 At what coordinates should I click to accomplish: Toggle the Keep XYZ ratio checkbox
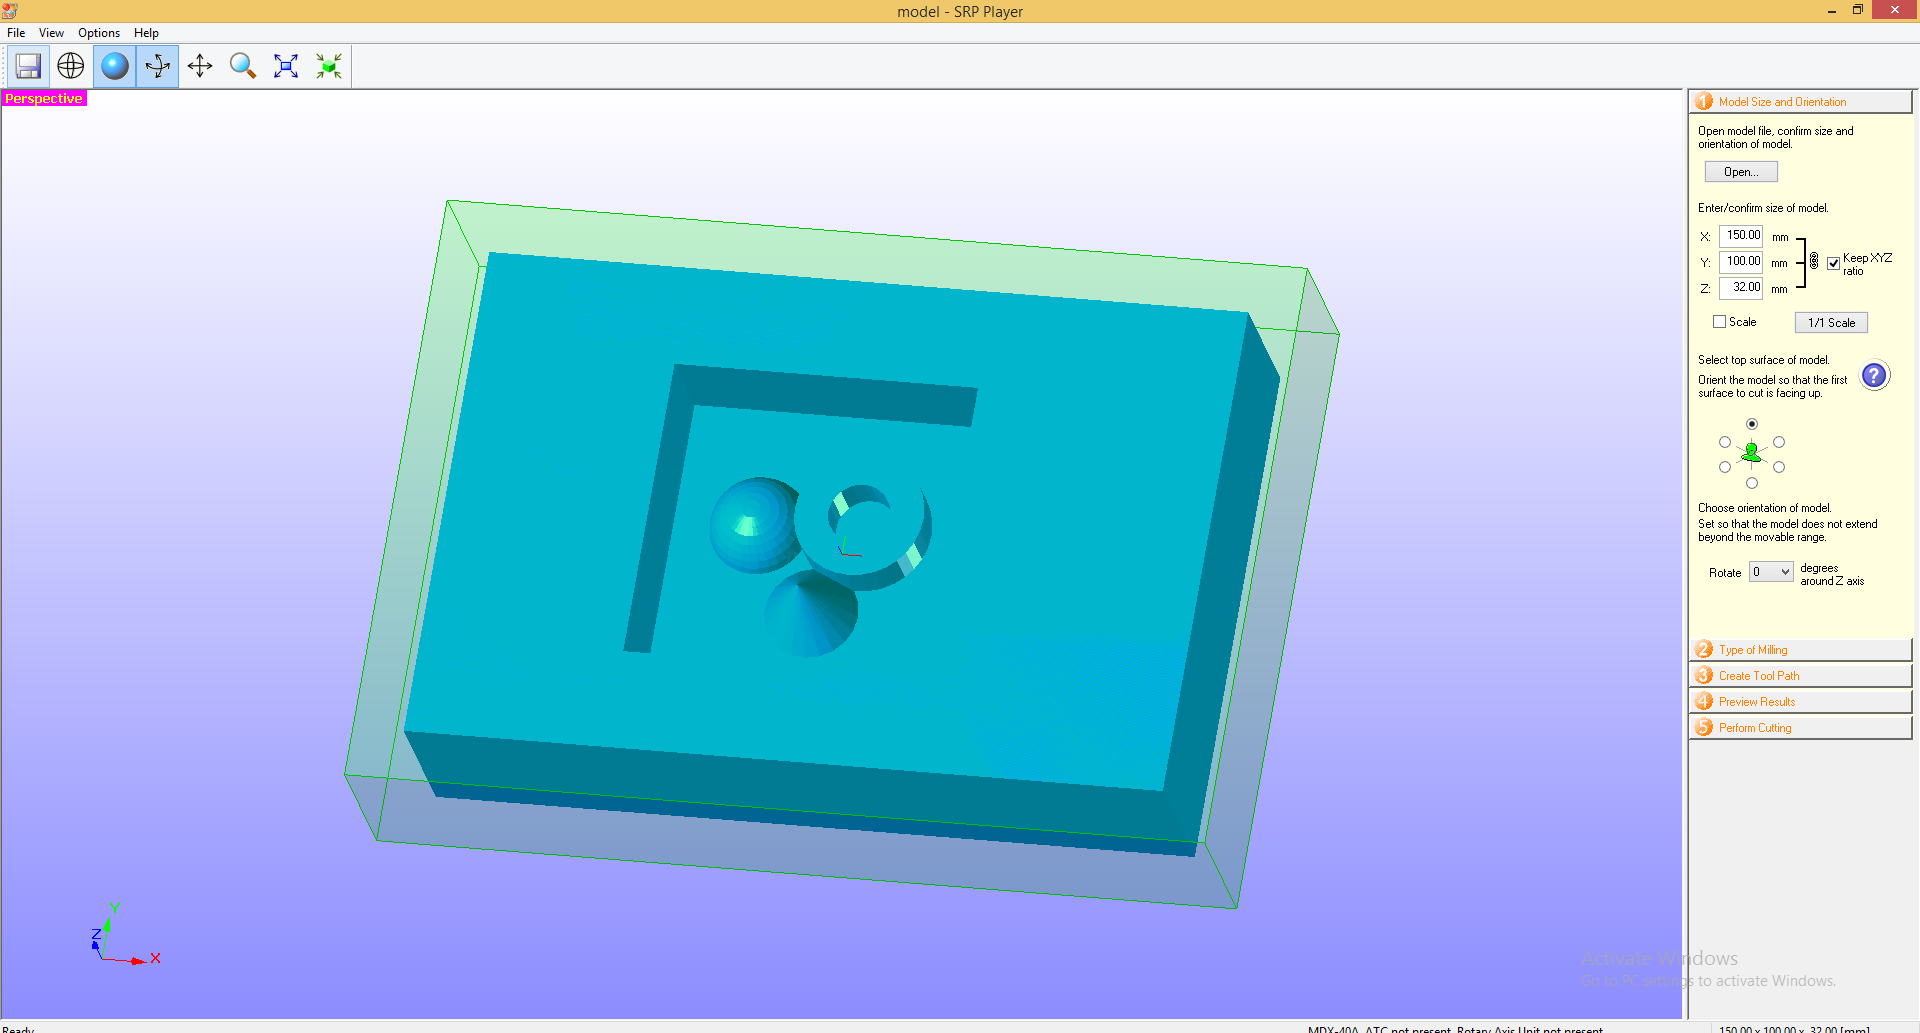pos(1833,264)
